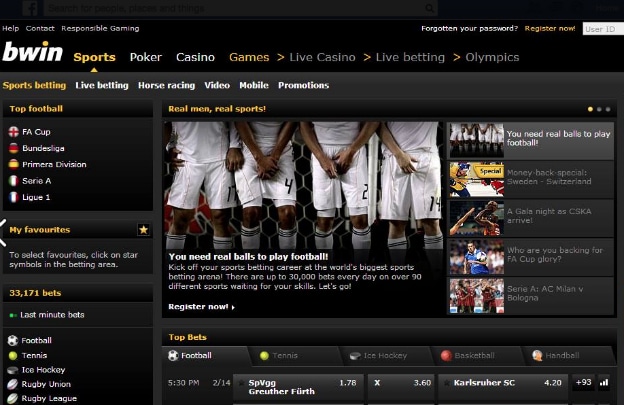Viewport: 624px width, 405px height.
Task: Click the England flag beside FA Cup
Action: tap(14, 132)
